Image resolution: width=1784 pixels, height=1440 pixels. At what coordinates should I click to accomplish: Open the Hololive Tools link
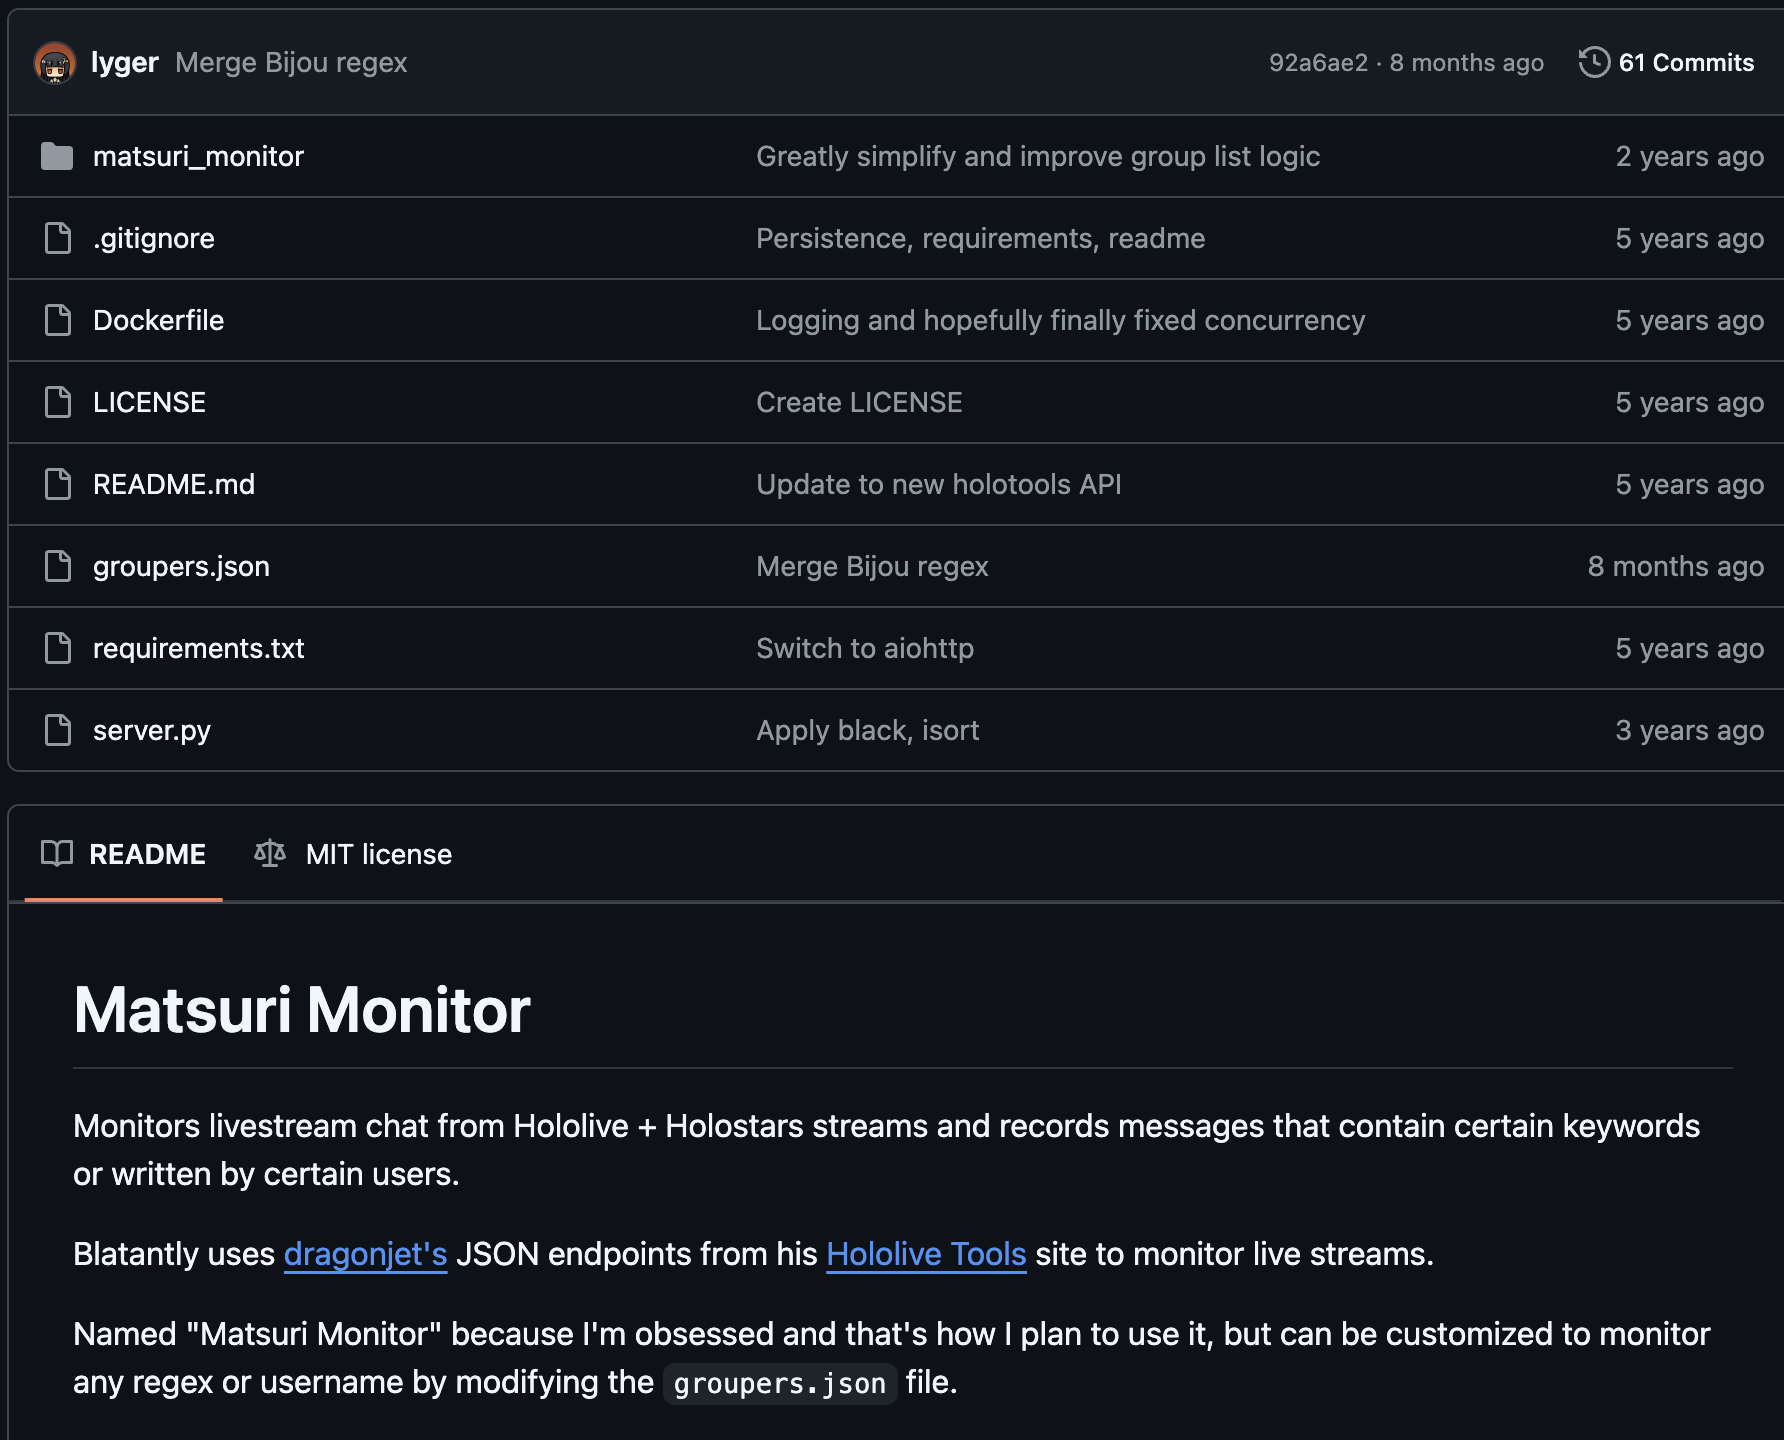pyautogui.click(x=926, y=1254)
